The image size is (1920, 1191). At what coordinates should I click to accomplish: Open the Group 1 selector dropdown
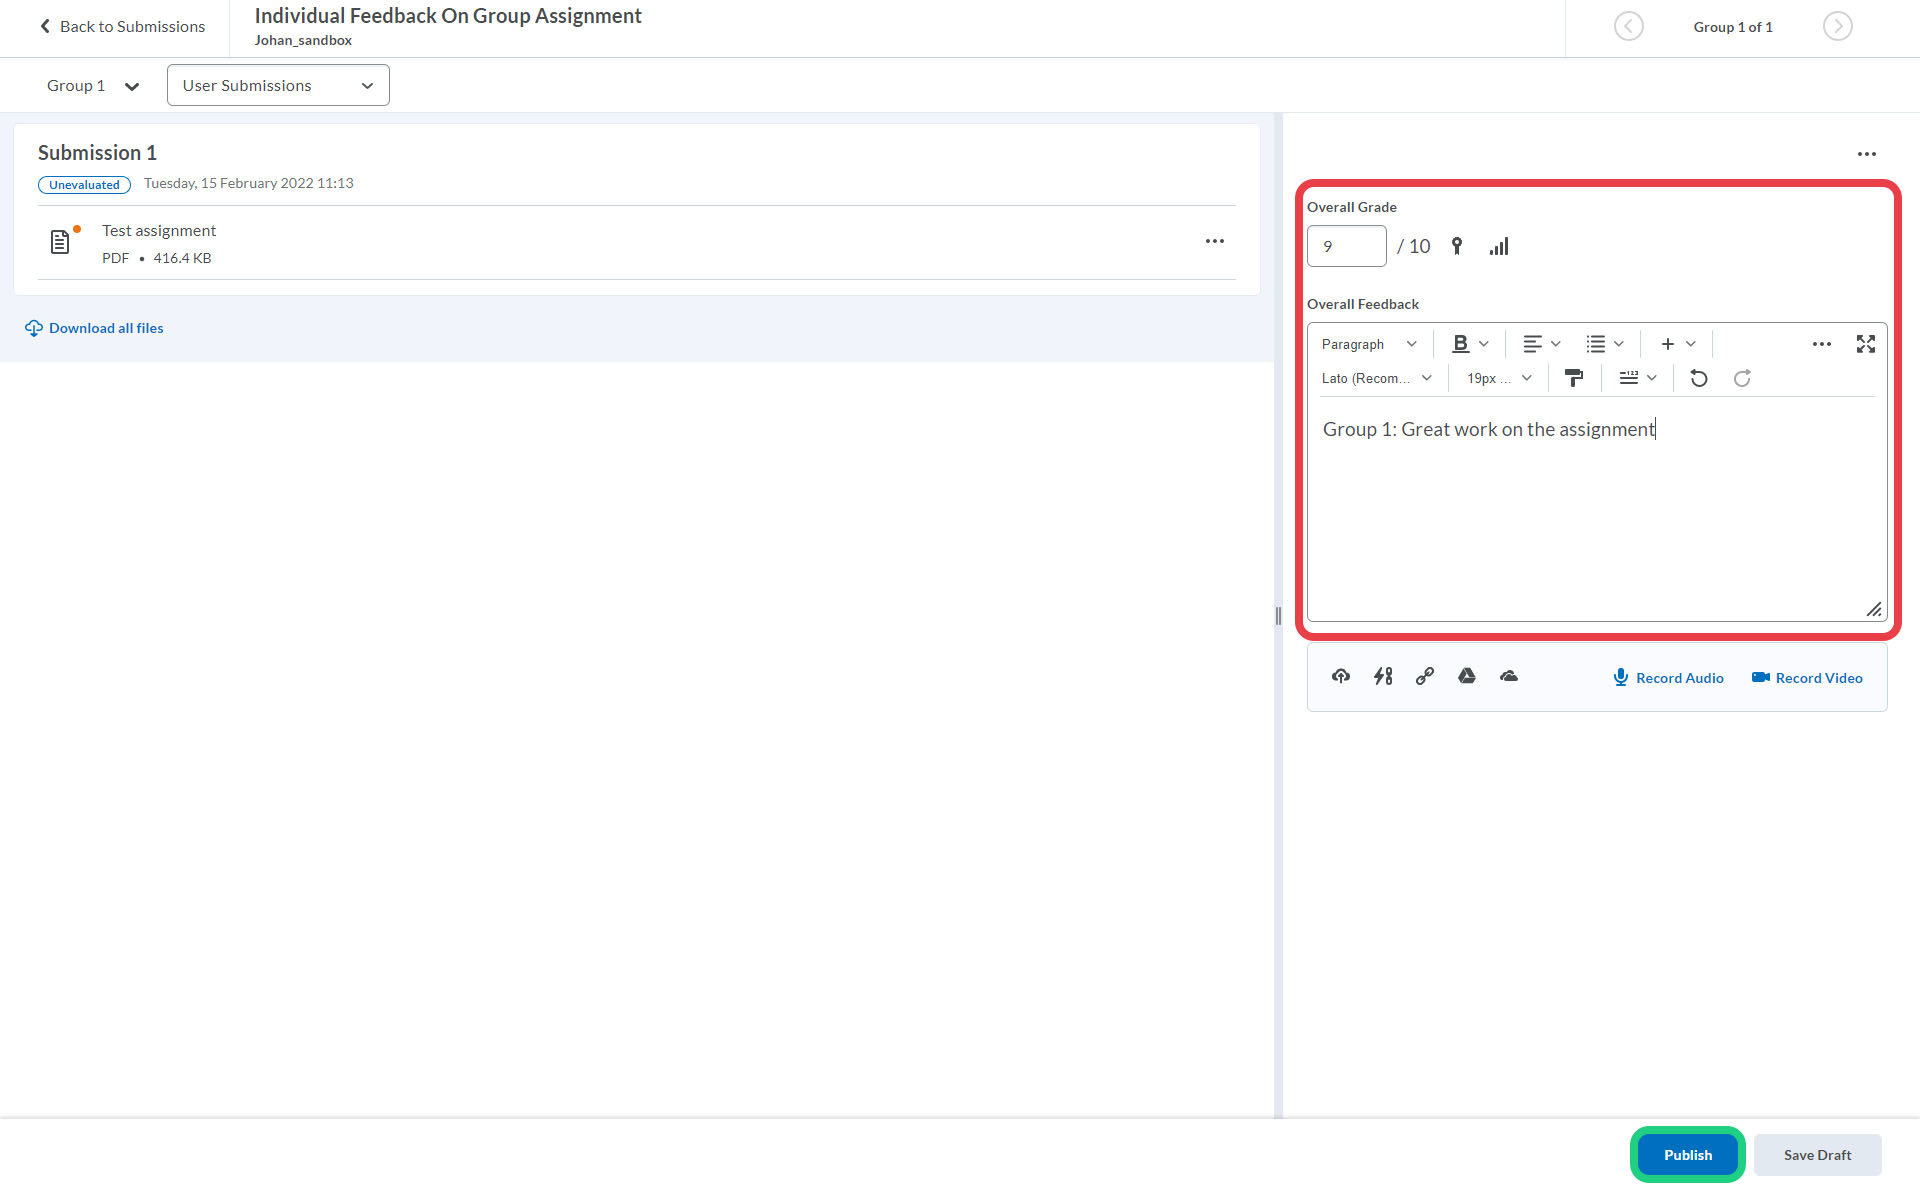(x=92, y=86)
